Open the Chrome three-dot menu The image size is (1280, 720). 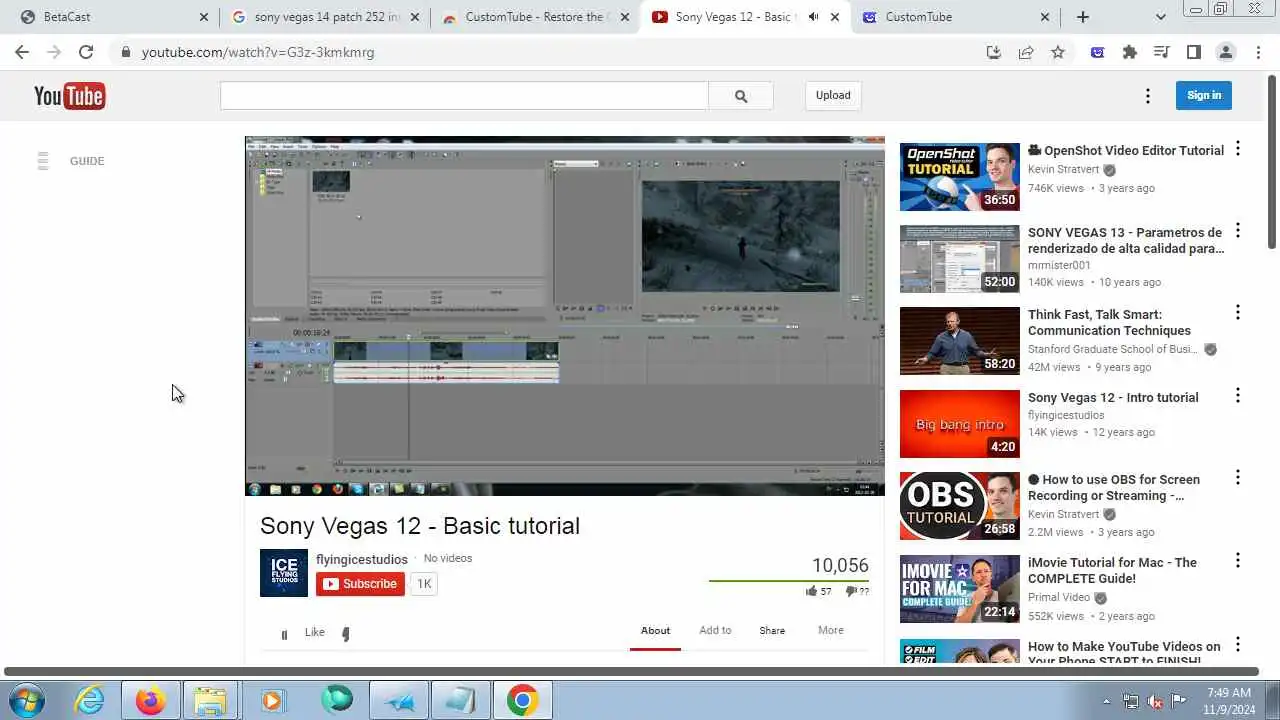[1258, 52]
